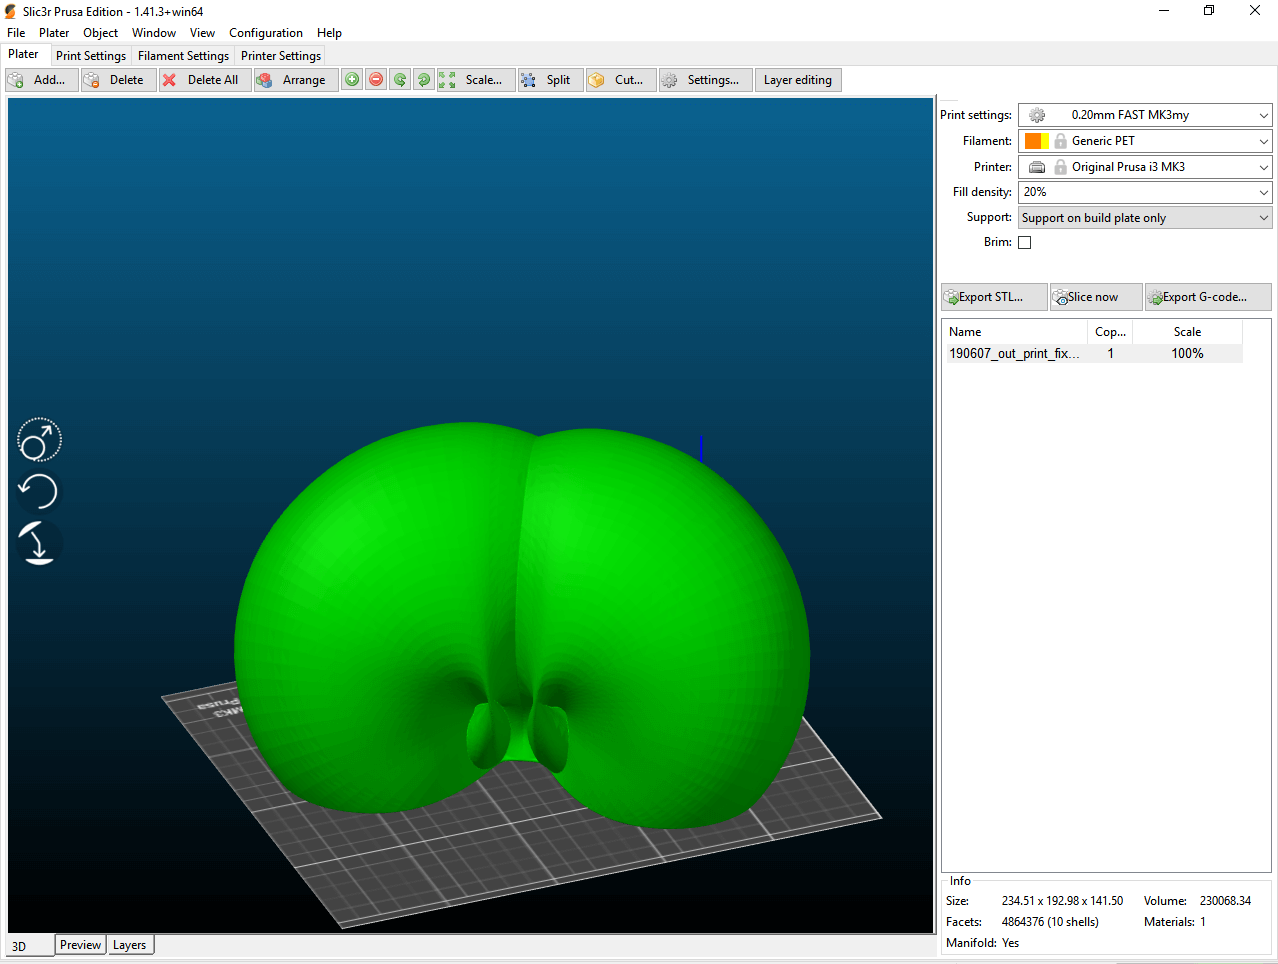Switch to the Layers view tab
This screenshot has height=964, width=1278.
point(129,945)
